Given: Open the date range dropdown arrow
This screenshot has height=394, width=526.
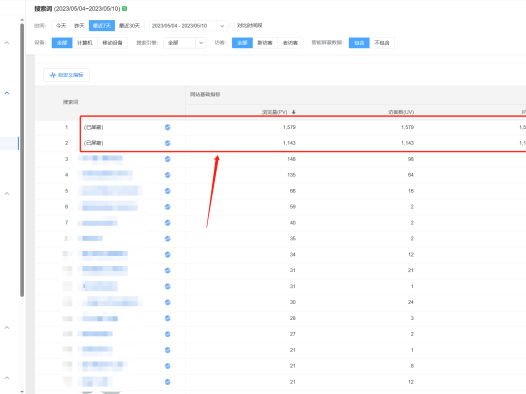Looking at the screenshot, I should click(x=222, y=26).
